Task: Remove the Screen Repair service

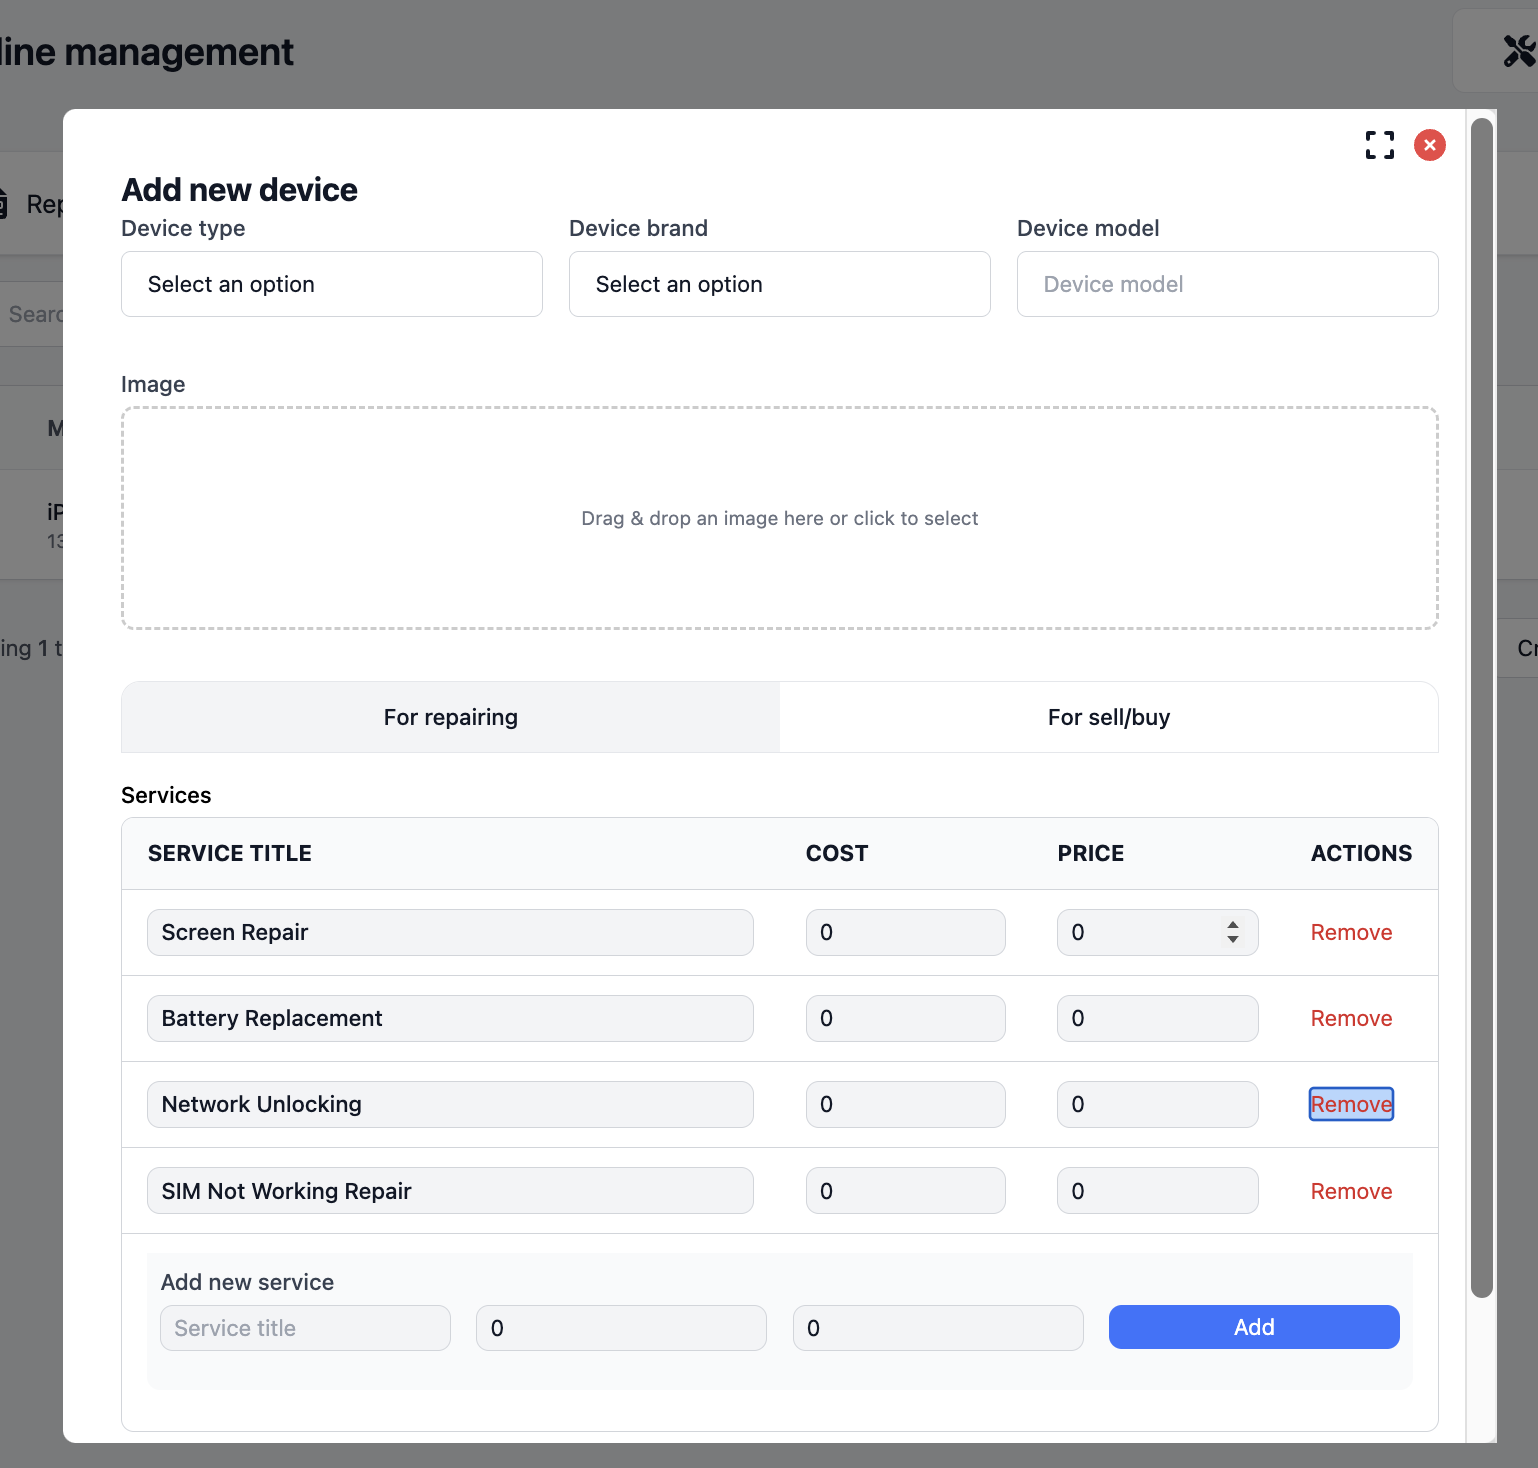Action: pyautogui.click(x=1351, y=932)
